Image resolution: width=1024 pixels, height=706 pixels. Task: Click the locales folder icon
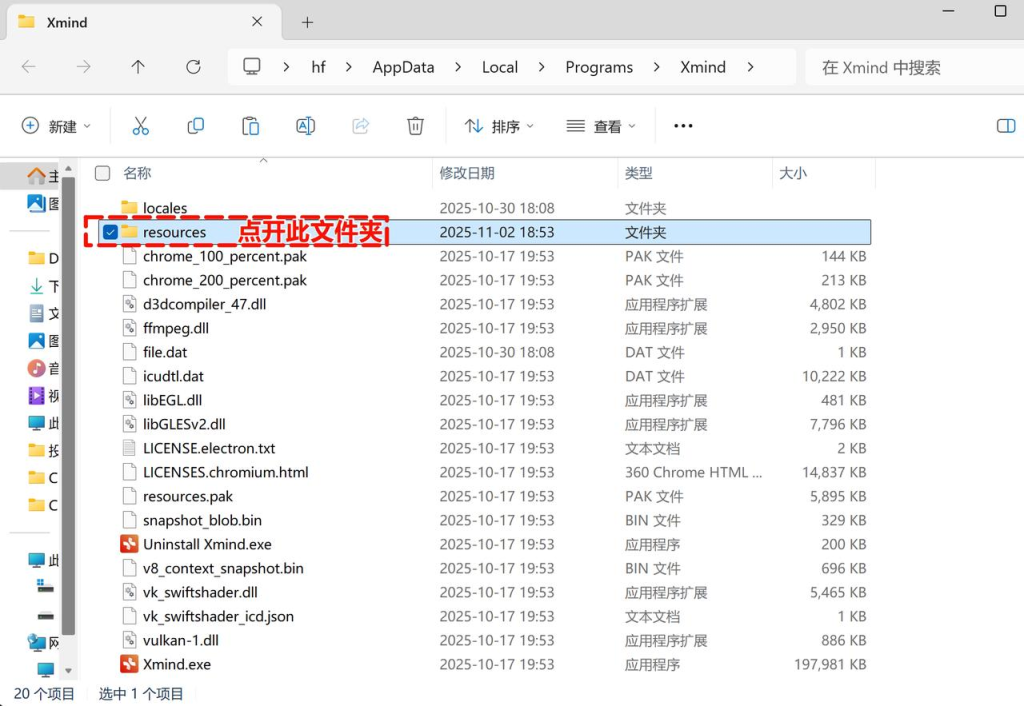coord(129,208)
